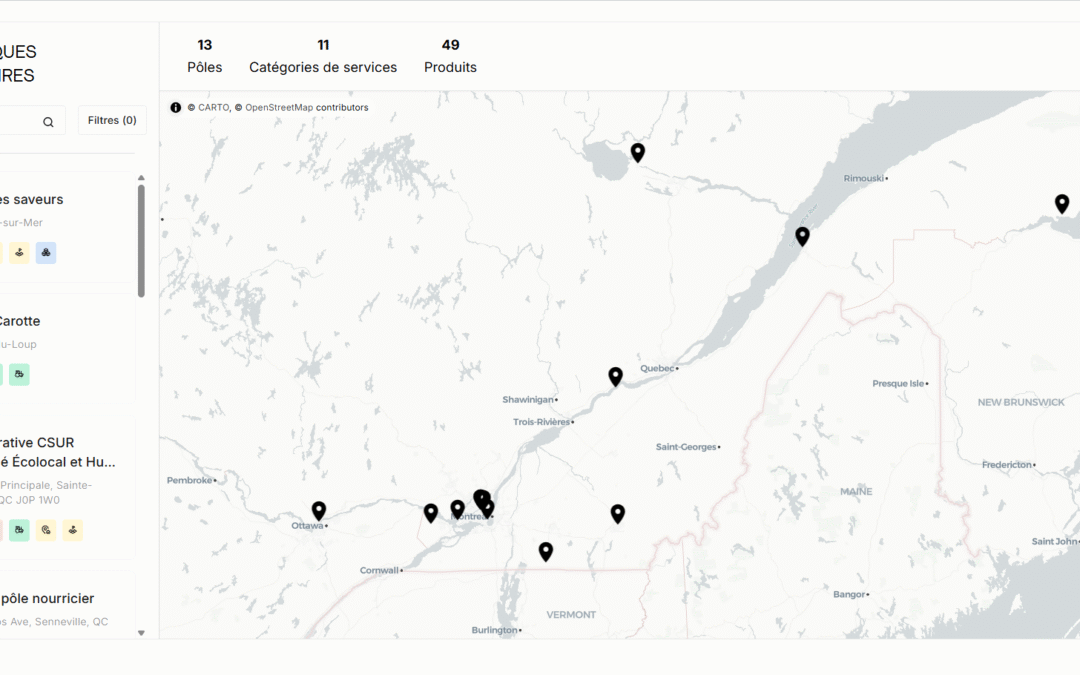
Task: Click the sidebar scrollbar down arrow
Action: (142, 632)
